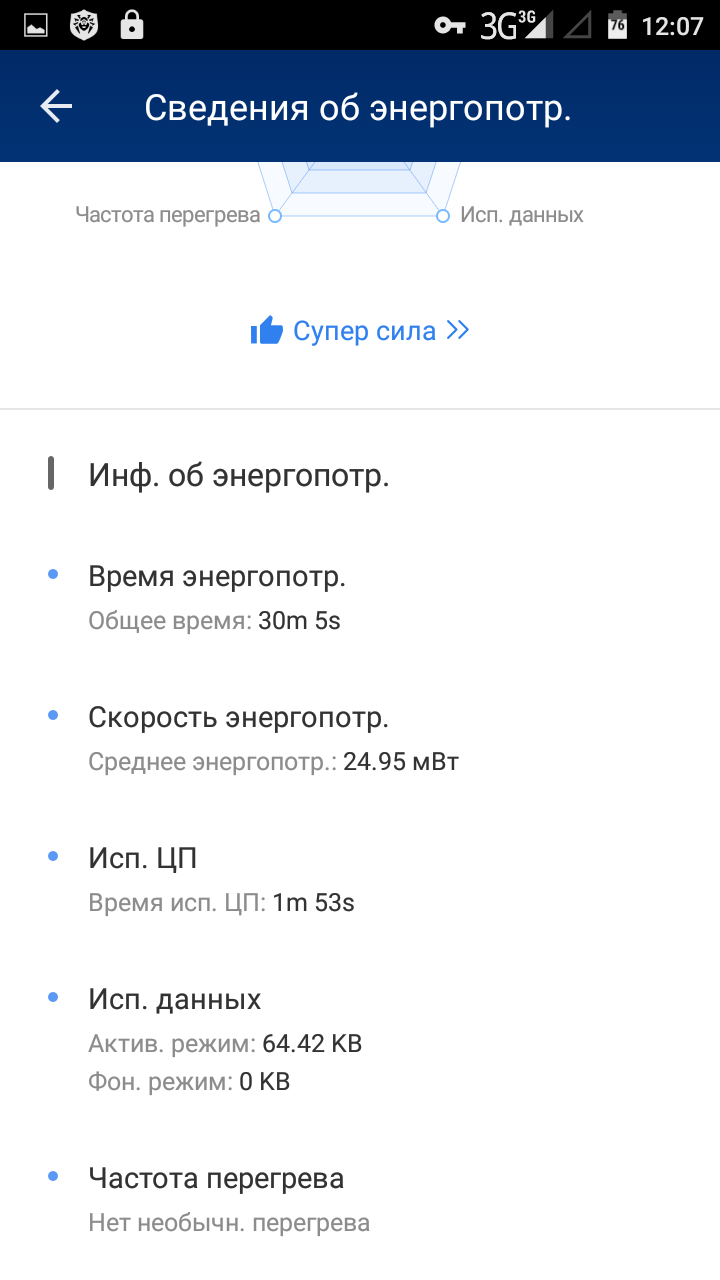
Task: Tap the Частота перегрева radar chart label
Action: click(168, 215)
